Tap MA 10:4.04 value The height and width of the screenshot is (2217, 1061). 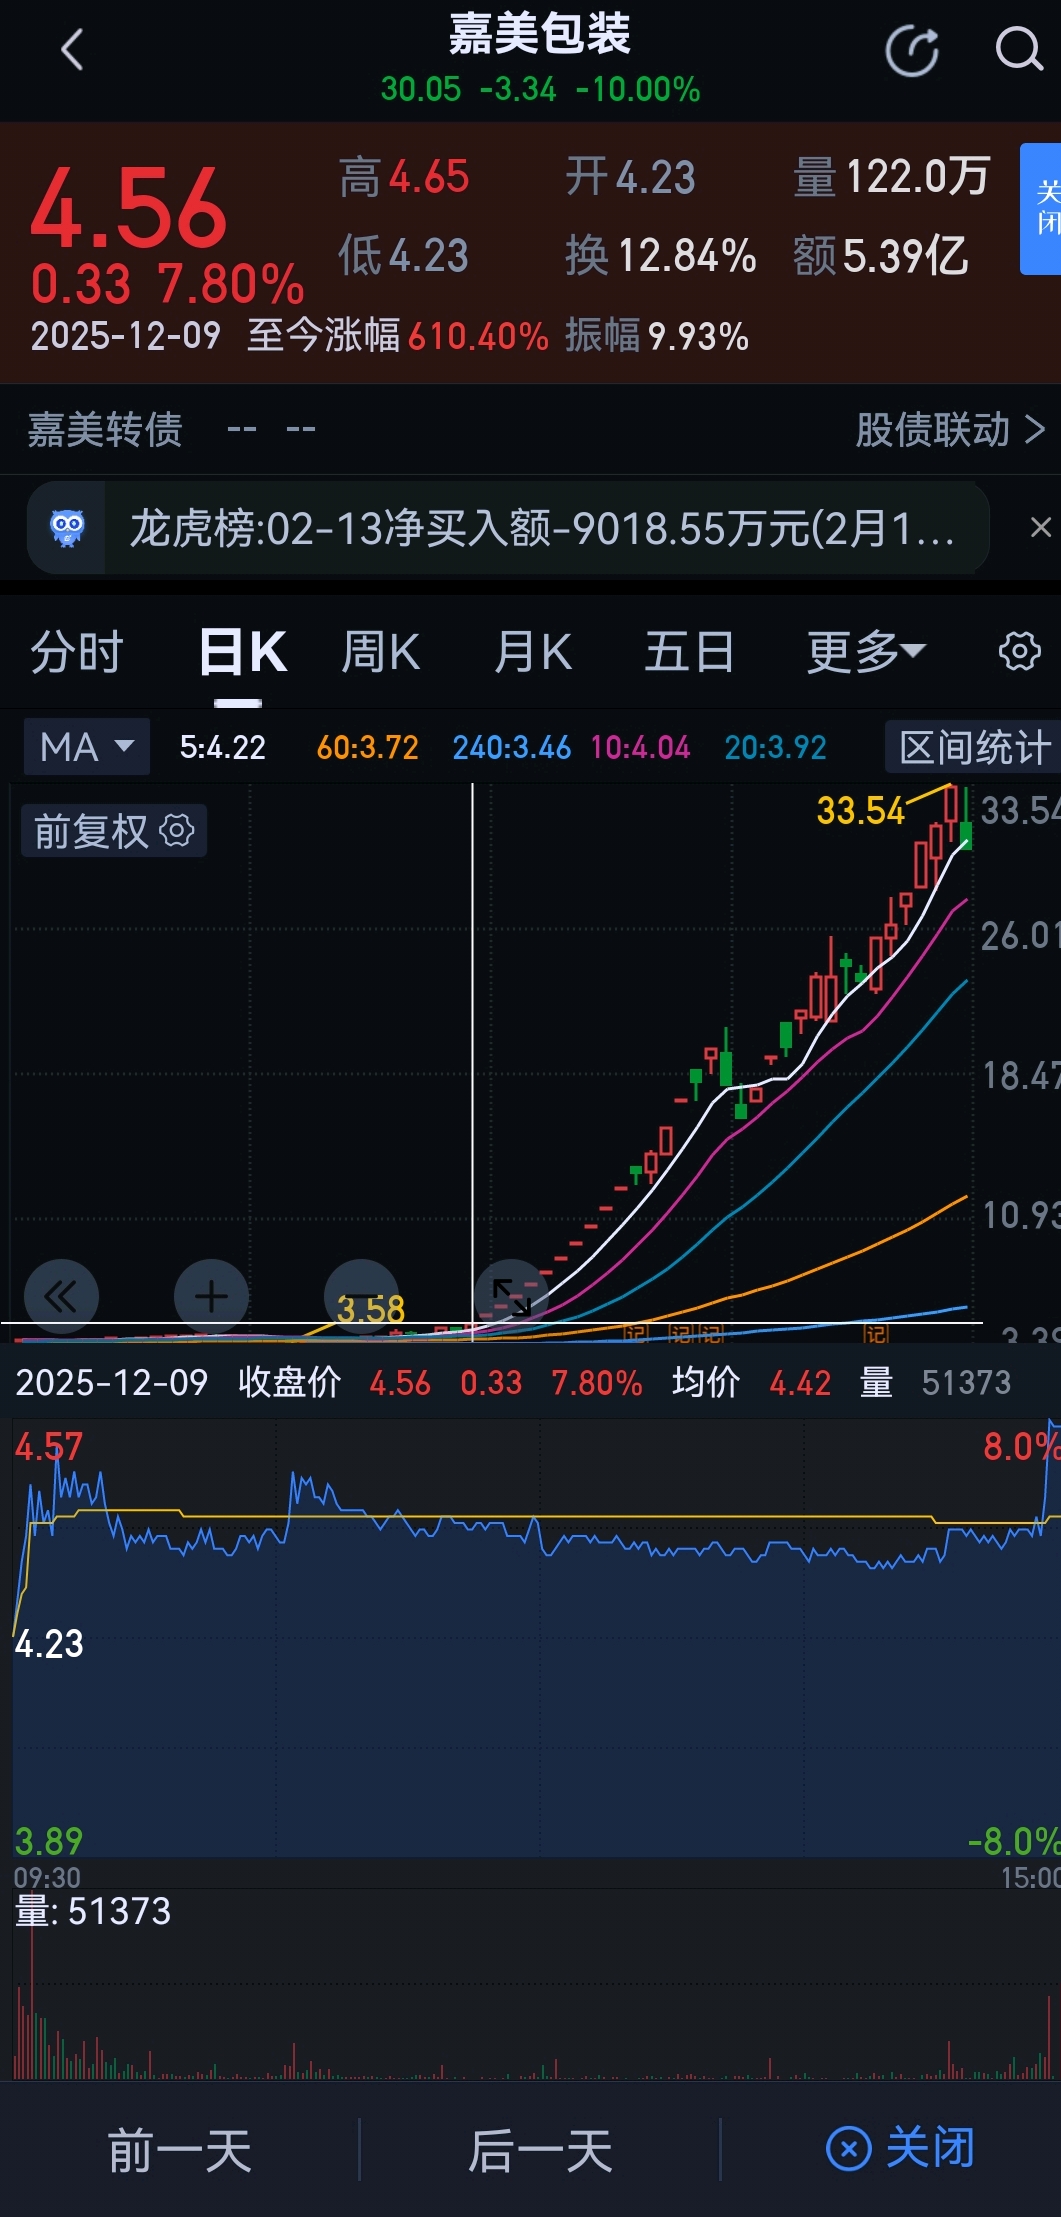[640, 747]
